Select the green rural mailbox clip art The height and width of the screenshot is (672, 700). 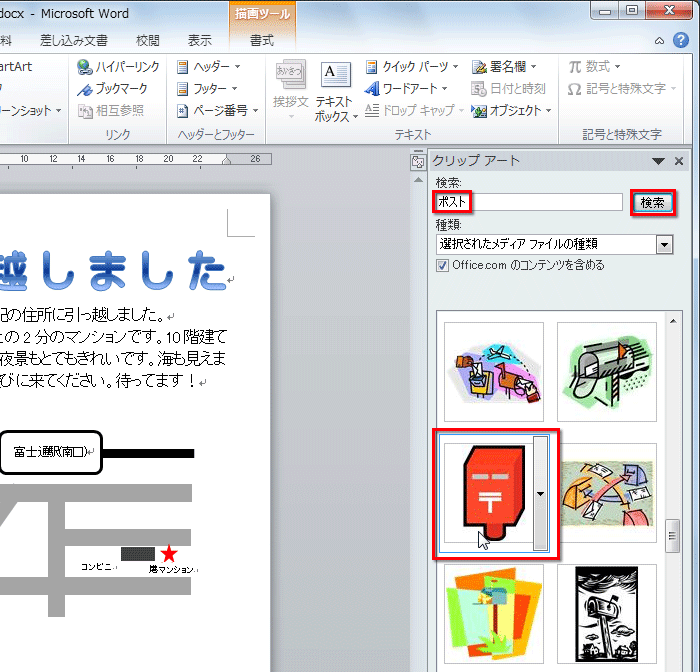coord(607,372)
